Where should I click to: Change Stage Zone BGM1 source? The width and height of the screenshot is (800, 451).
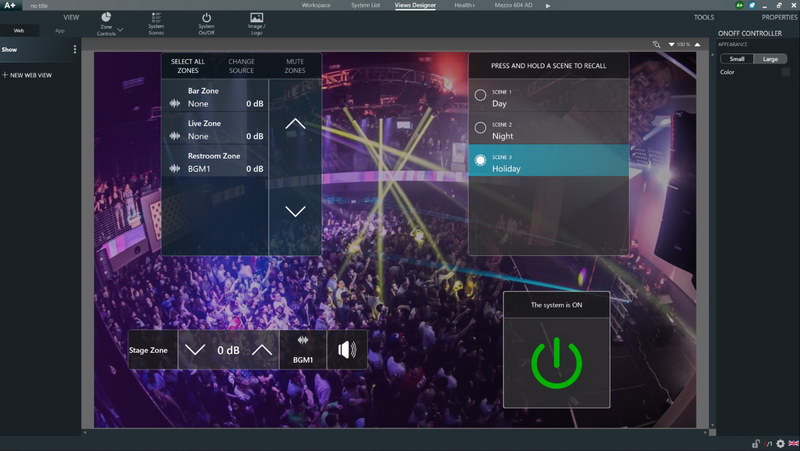(x=303, y=350)
